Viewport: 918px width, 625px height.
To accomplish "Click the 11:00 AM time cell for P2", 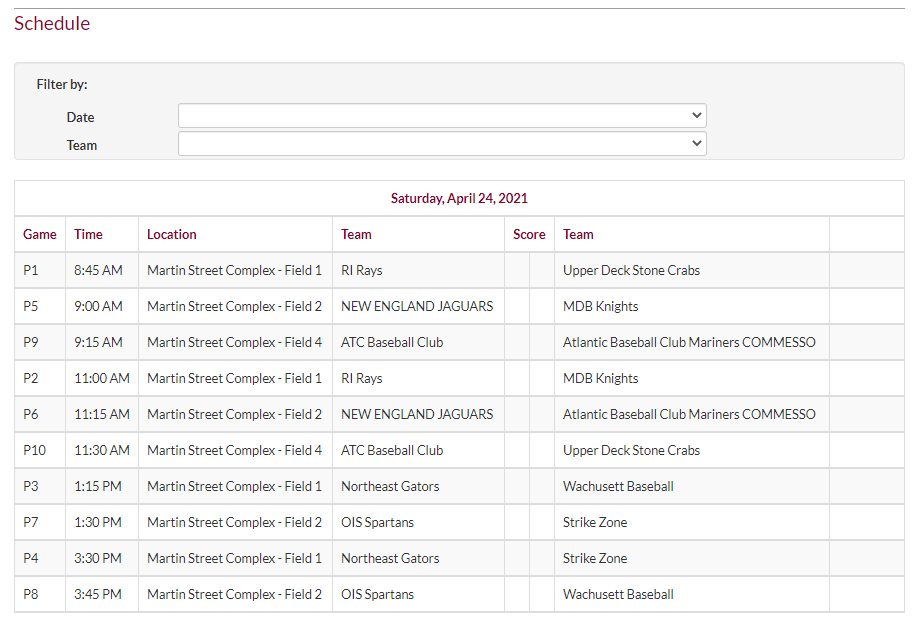I will 102,378.
